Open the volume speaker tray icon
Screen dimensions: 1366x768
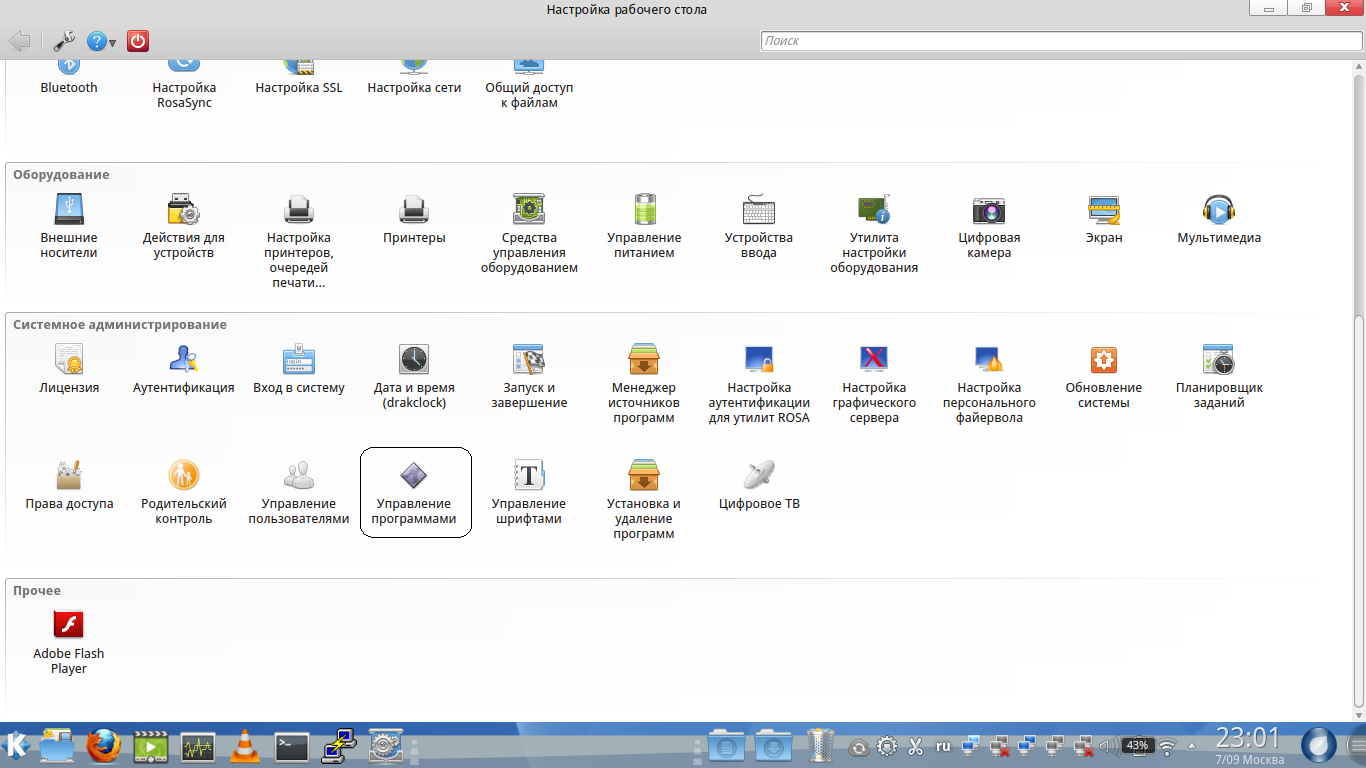tap(1107, 746)
